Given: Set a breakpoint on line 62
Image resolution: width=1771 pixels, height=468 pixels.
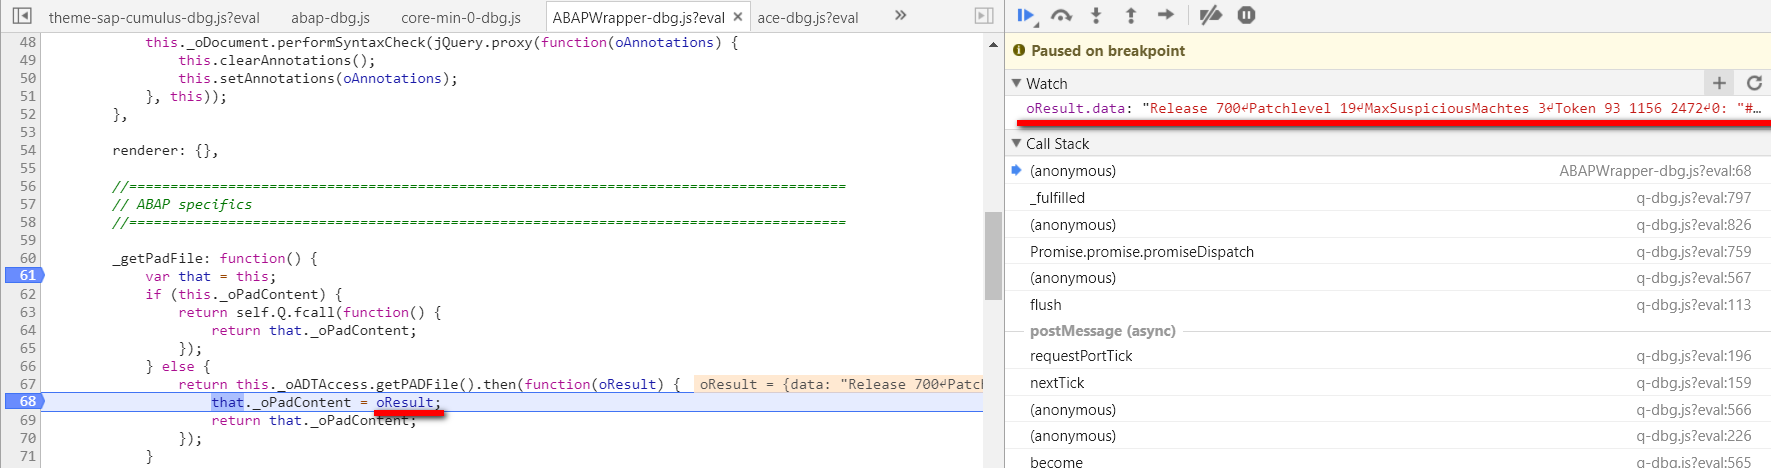Looking at the screenshot, I should (x=27, y=294).
